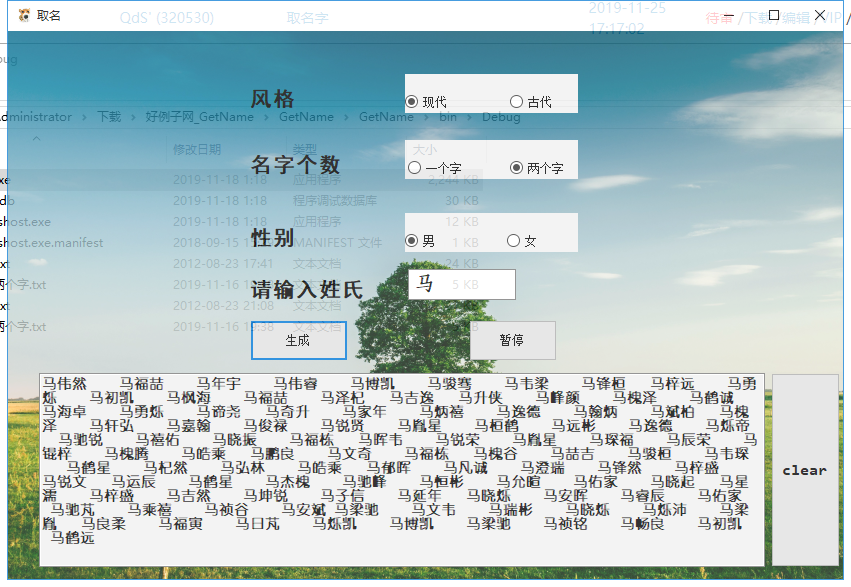The image size is (851, 587).
Task: Click the 暂停 pause button
Action: point(512,341)
